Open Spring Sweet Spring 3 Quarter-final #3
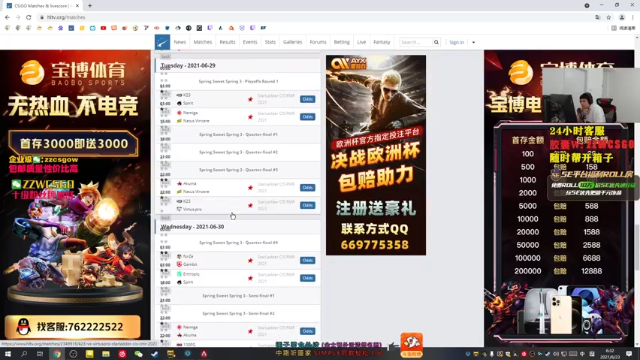The width and height of the screenshot is (640, 360). point(238,169)
